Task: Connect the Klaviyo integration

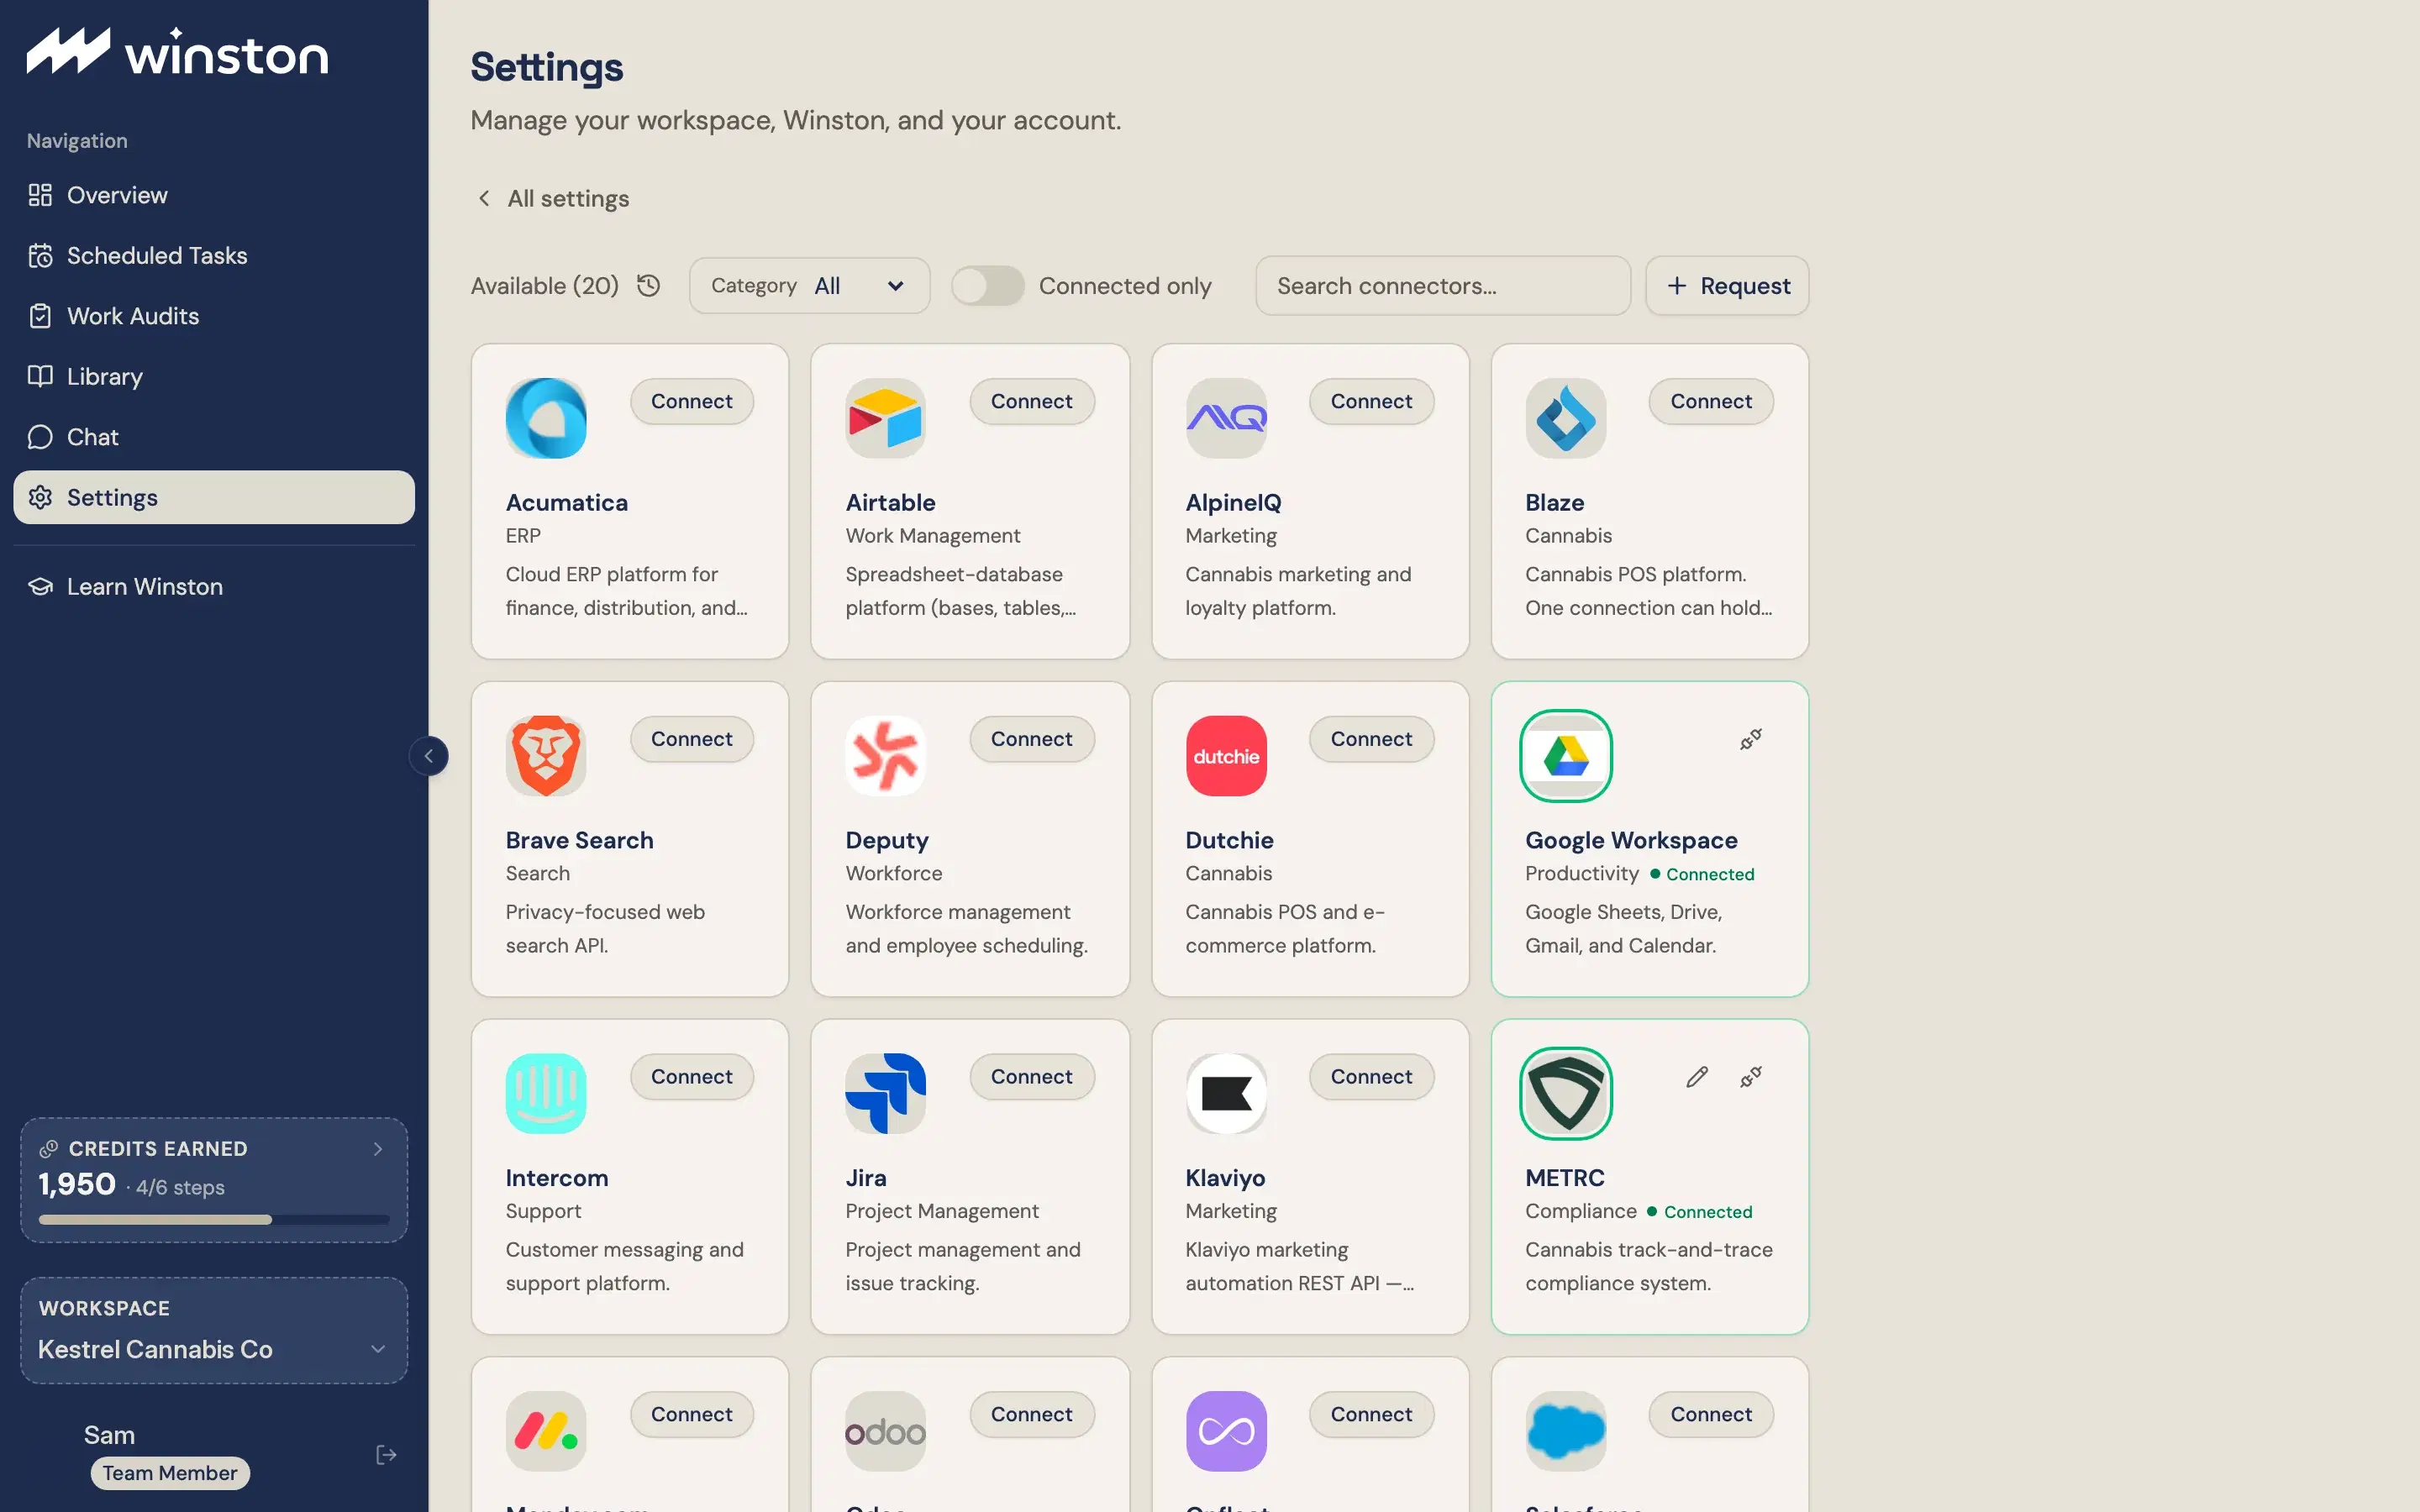Action: click(1371, 1077)
